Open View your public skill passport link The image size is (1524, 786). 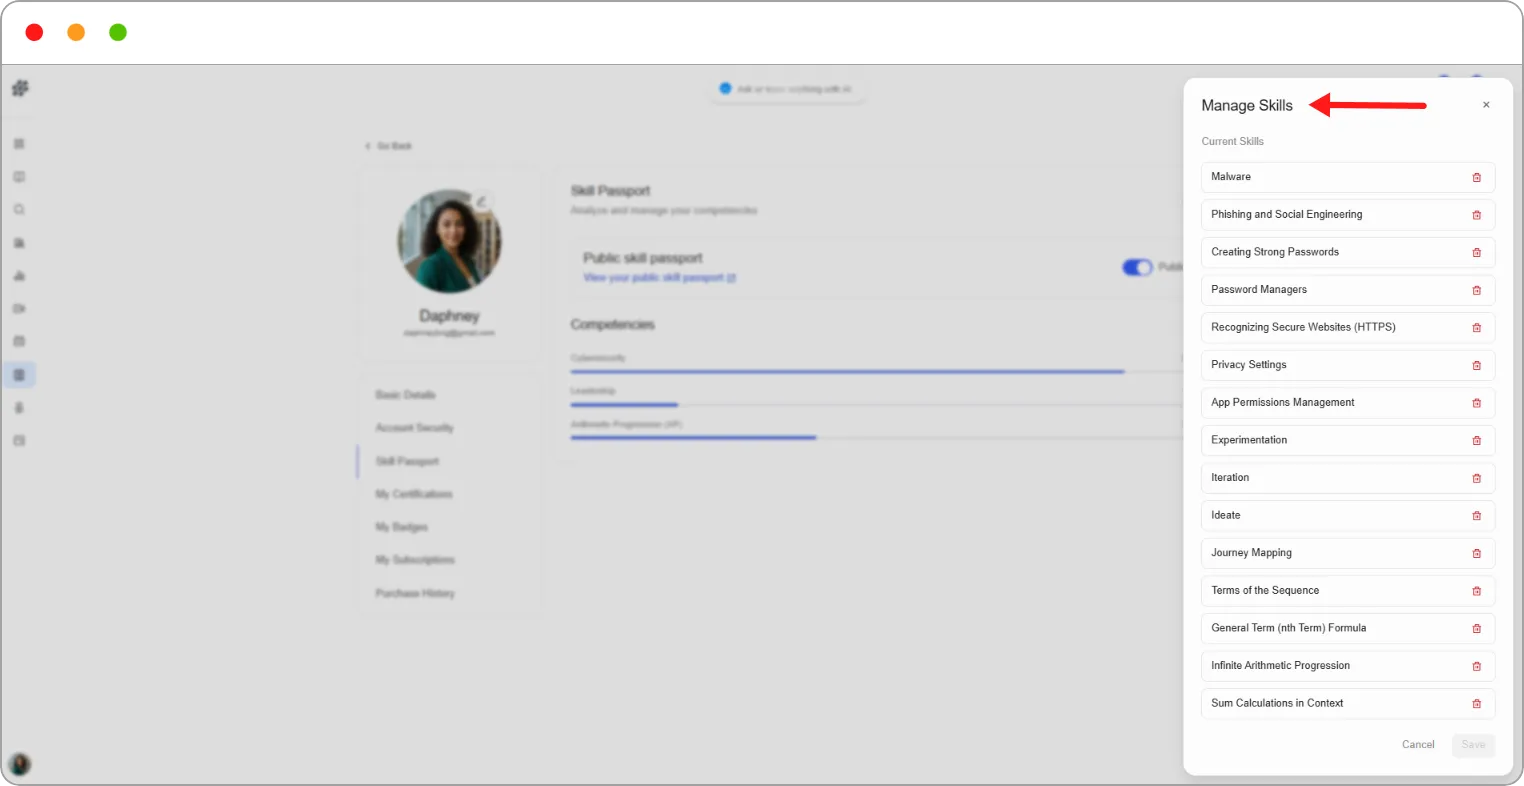pyautogui.click(x=659, y=278)
